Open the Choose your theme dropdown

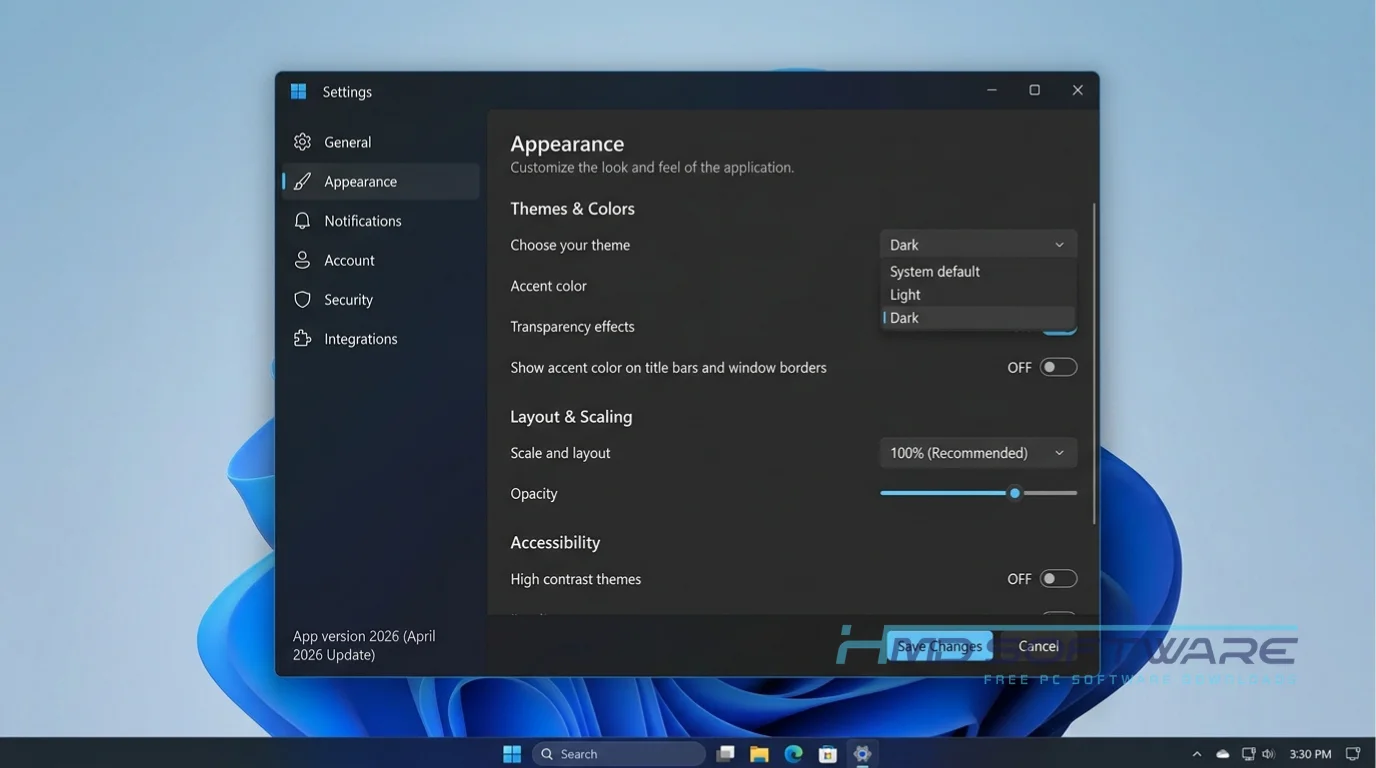(x=978, y=245)
